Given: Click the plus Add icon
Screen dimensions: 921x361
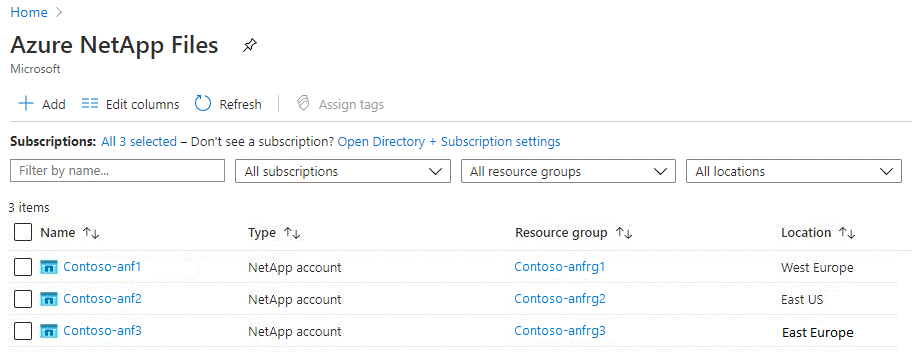Looking at the screenshot, I should pyautogui.click(x=26, y=104).
